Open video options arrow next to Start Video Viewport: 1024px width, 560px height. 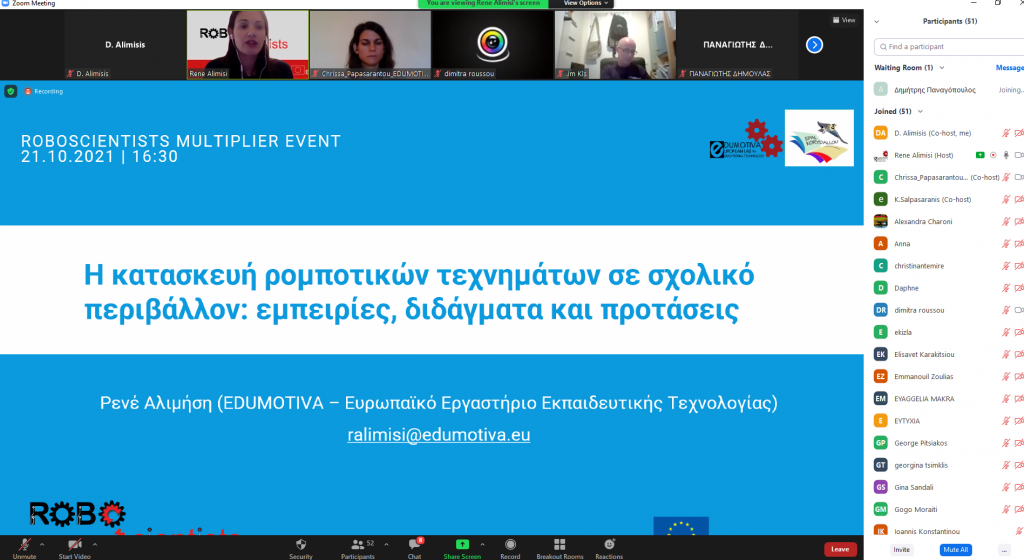tap(95, 544)
